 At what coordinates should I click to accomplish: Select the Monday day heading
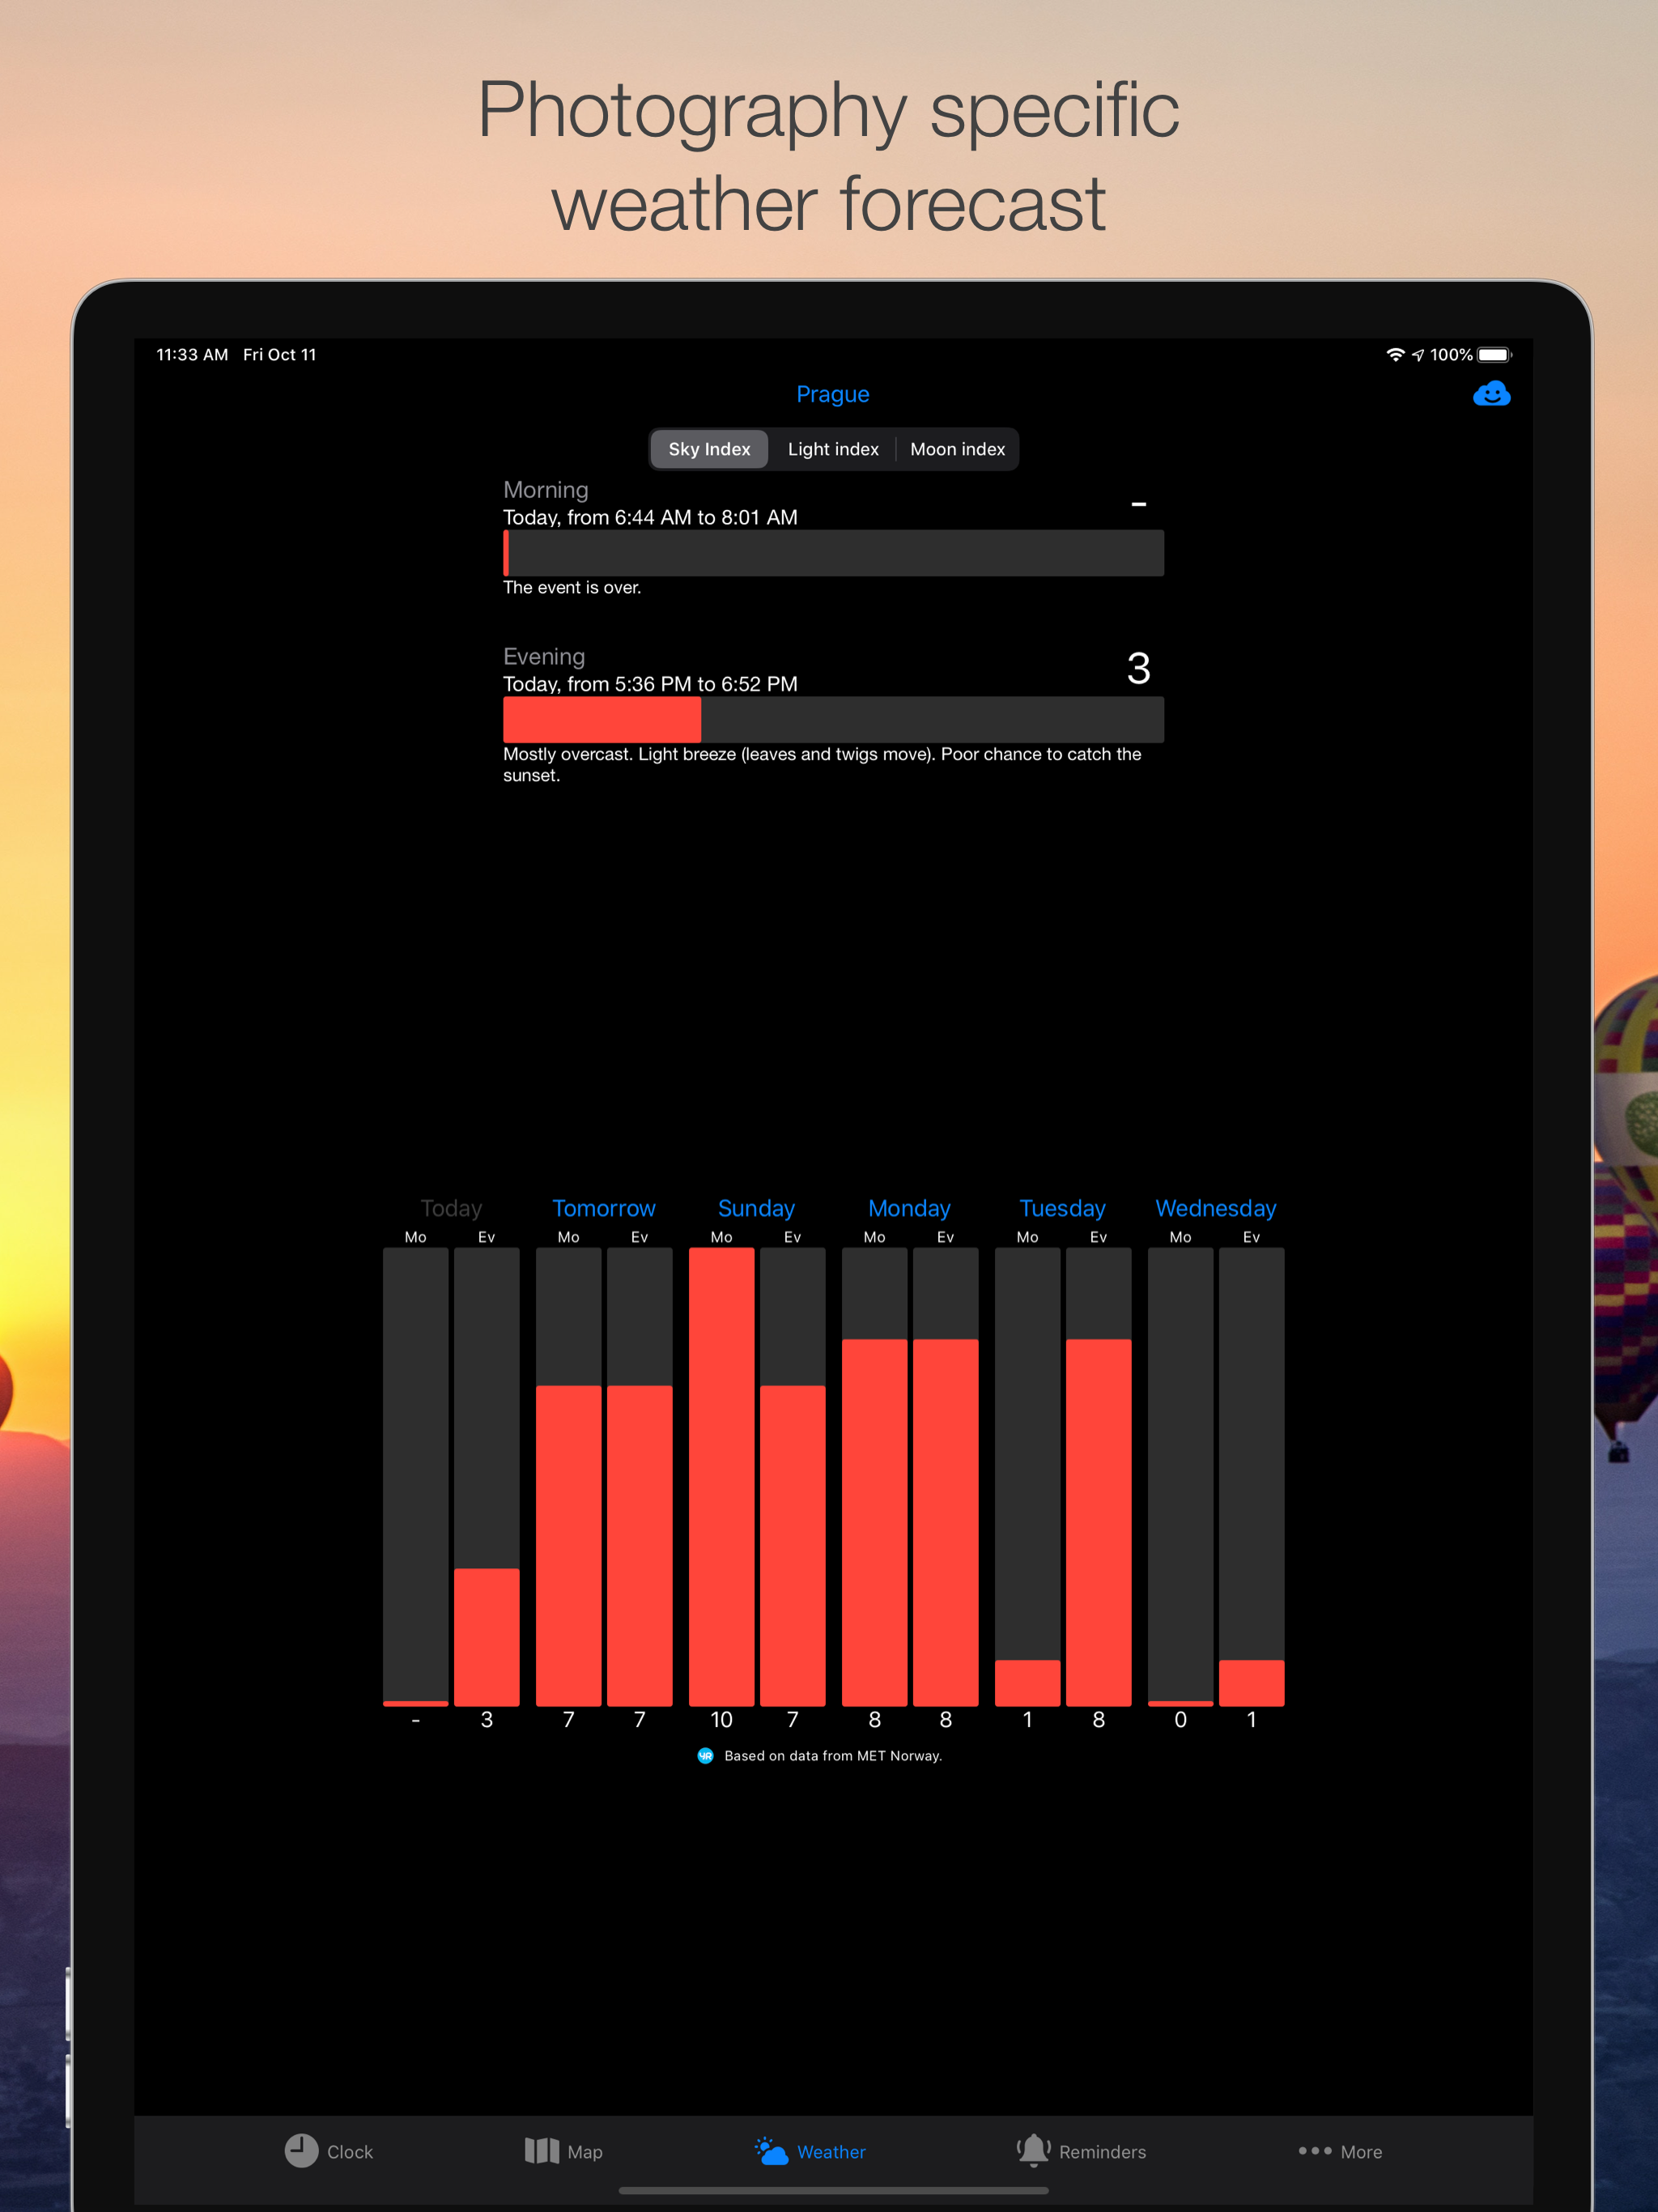[x=909, y=1208]
